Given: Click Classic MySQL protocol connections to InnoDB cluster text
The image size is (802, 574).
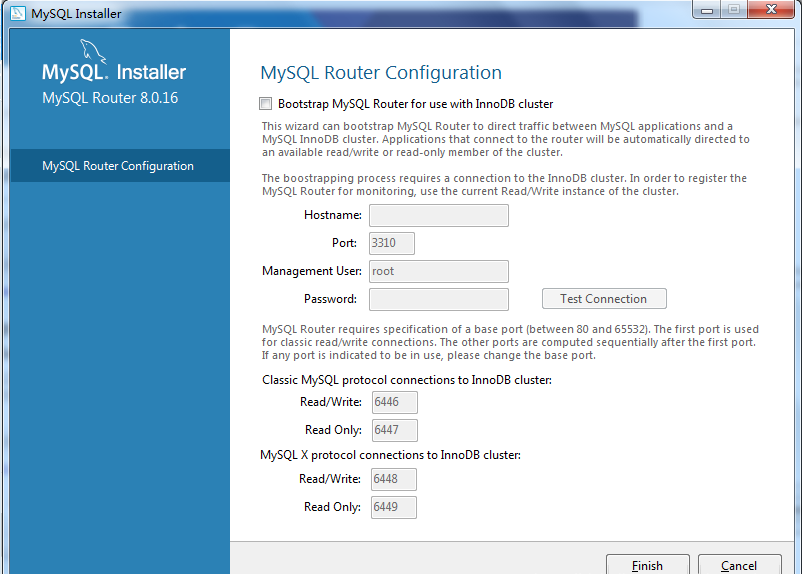Looking at the screenshot, I should pos(407,380).
